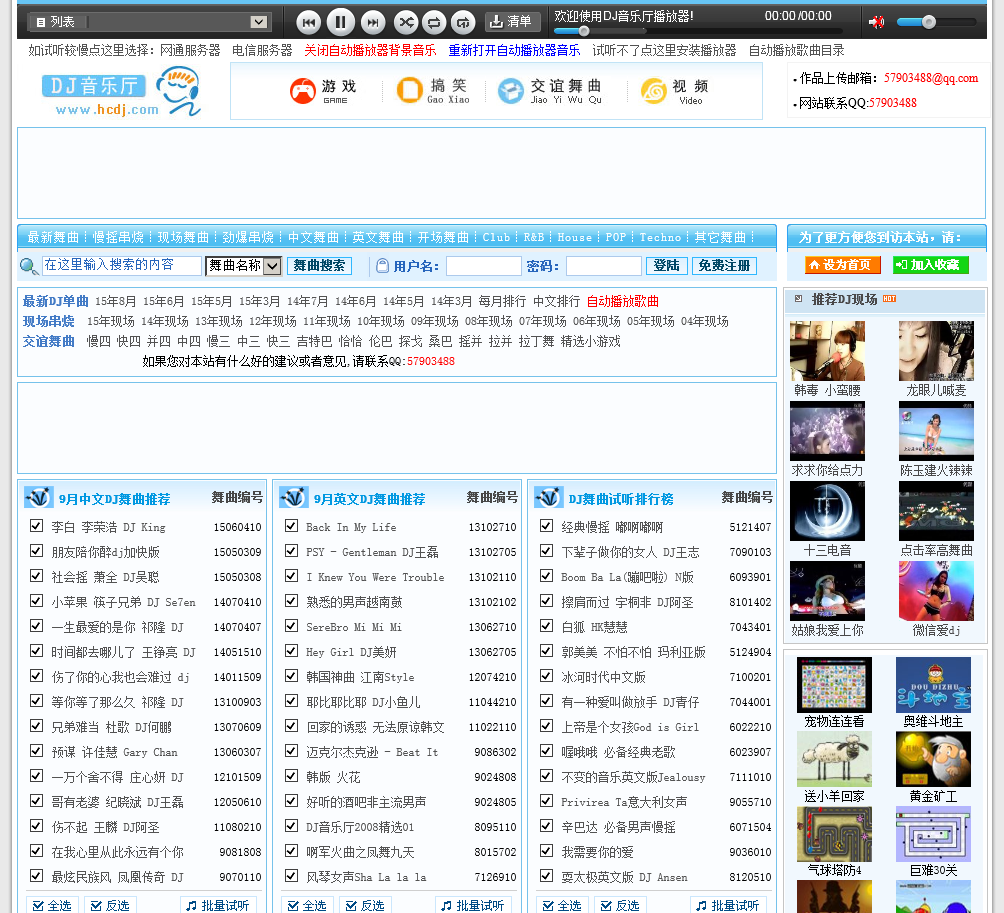The width and height of the screenshot is (1004, 913).
Task: Click the 密码 password field
Action: pos(604,266)
